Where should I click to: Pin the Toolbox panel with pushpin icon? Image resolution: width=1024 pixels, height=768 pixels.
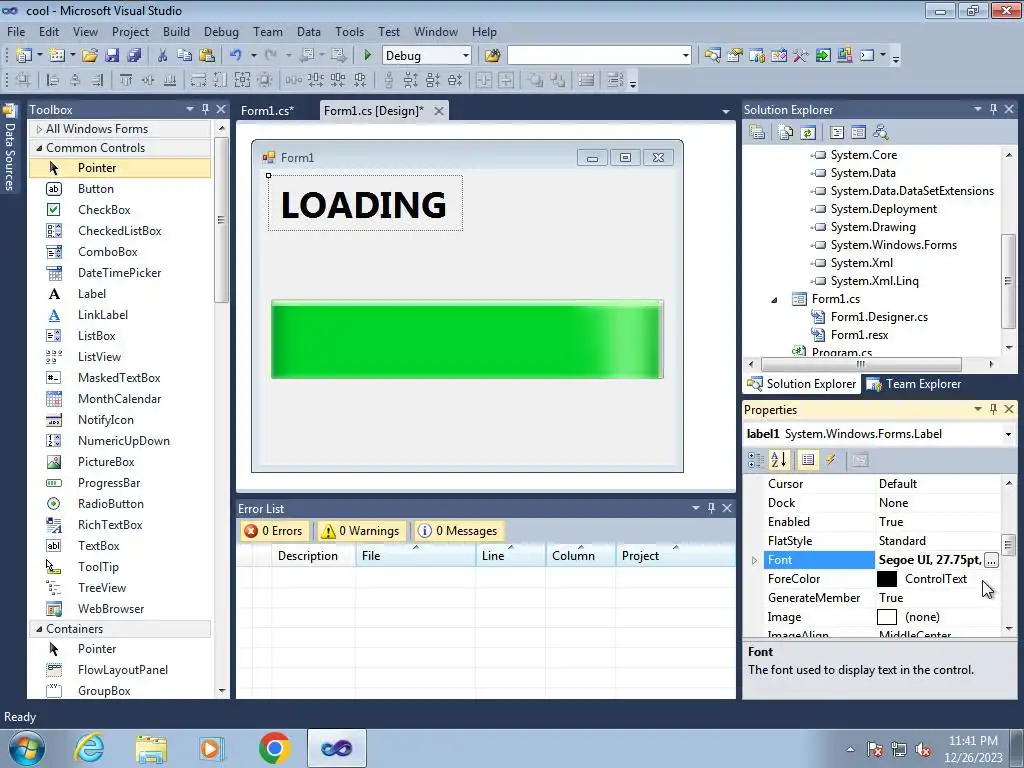(205, 109)
